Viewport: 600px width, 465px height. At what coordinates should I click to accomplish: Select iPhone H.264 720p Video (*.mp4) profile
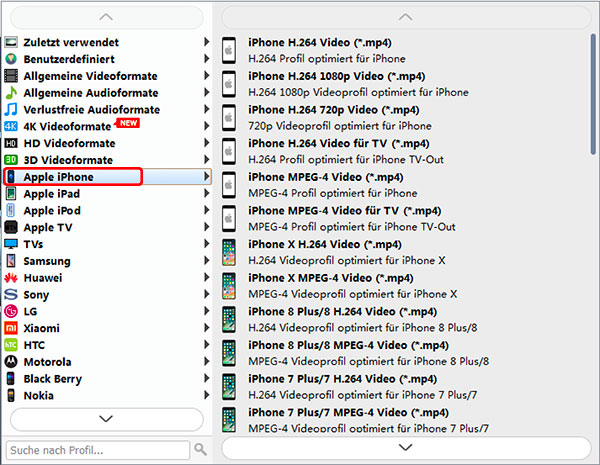click(405, 117)
